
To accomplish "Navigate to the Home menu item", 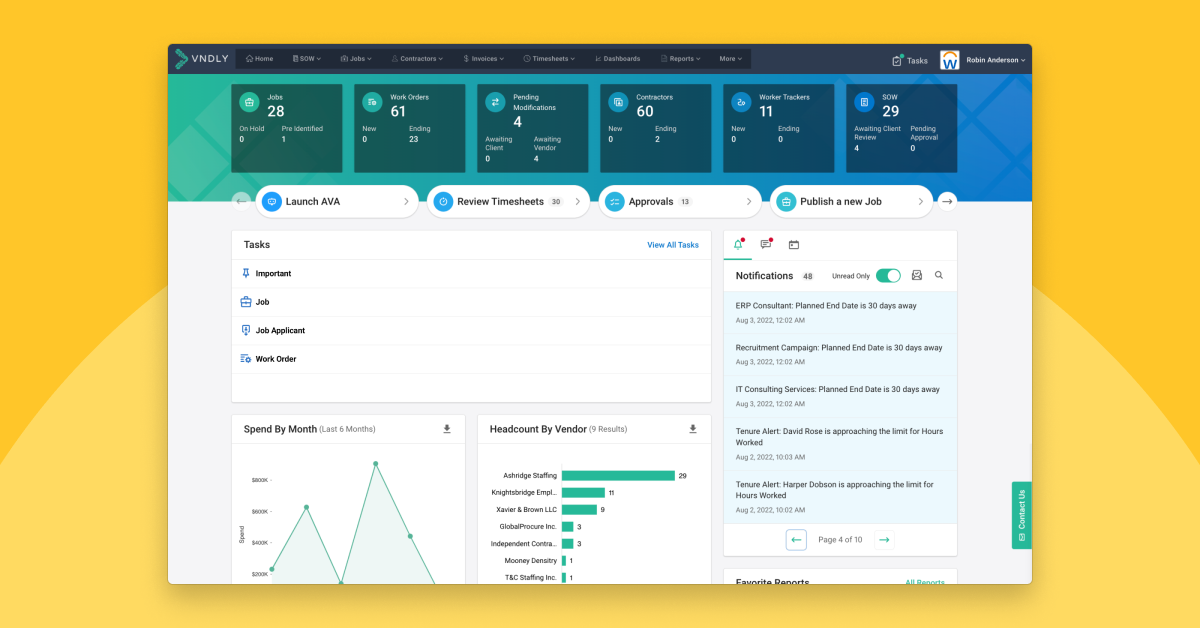I will (x=259, y=59).
